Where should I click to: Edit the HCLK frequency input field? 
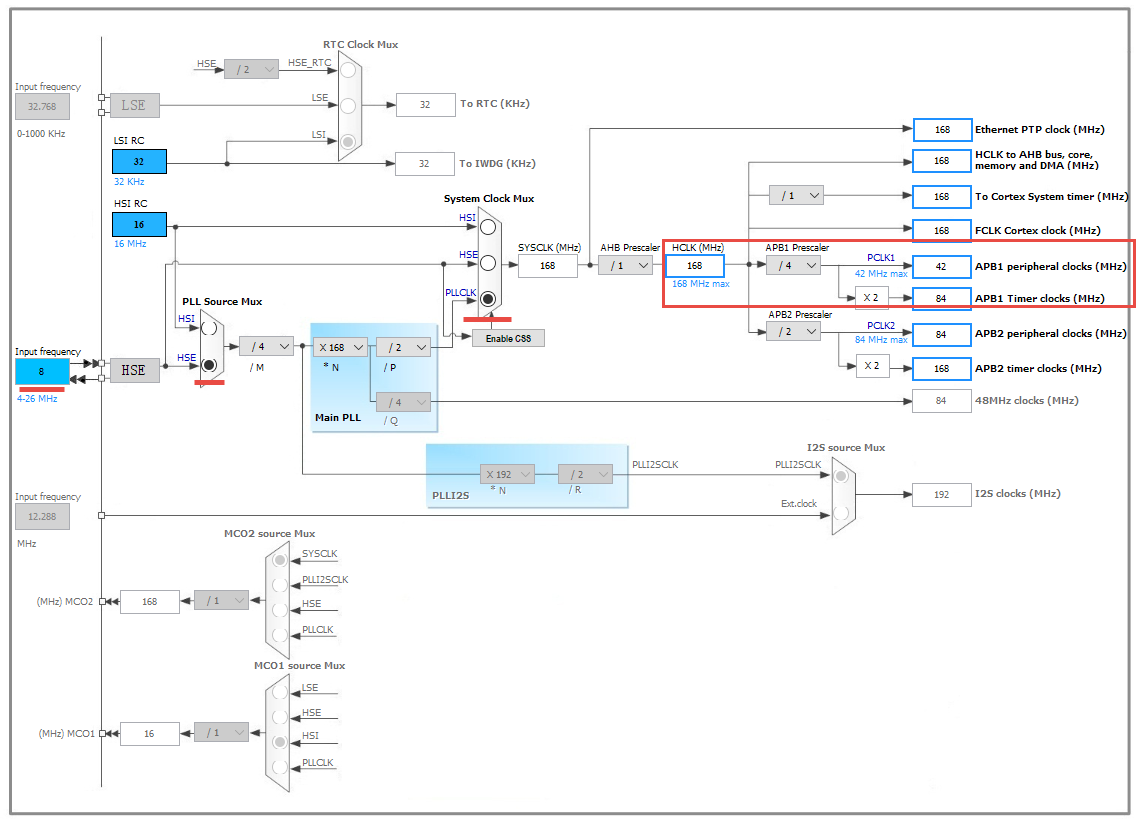coord(694,265)
